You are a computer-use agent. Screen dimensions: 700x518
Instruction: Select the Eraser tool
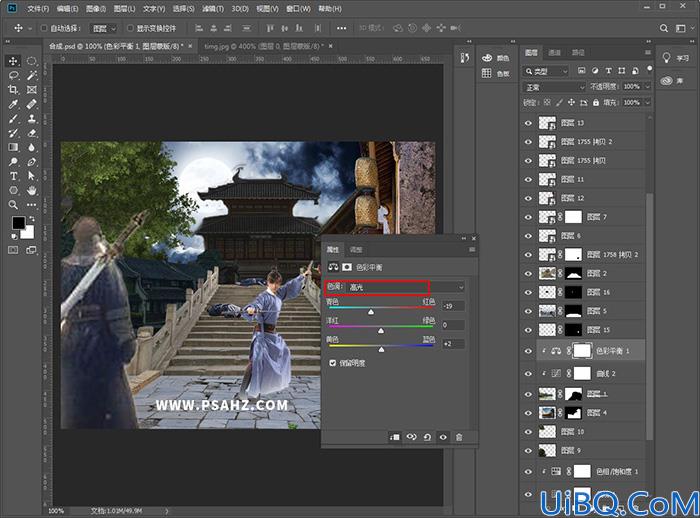[x=32, y=133]
